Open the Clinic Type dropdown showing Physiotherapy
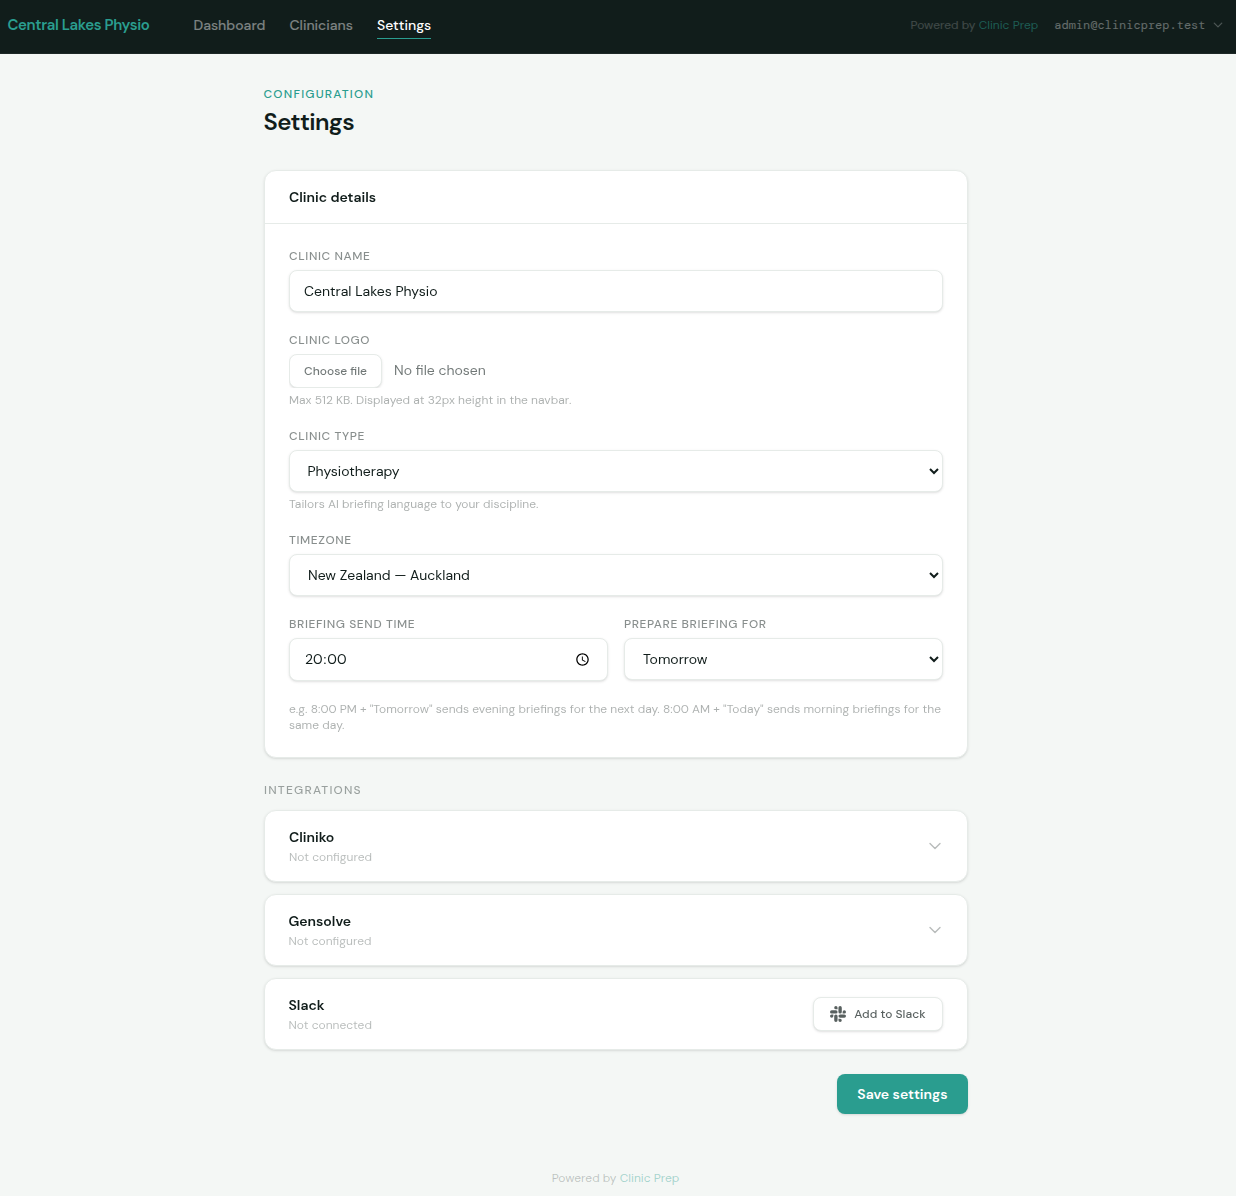1236x1196 pixels. (616, 471)
